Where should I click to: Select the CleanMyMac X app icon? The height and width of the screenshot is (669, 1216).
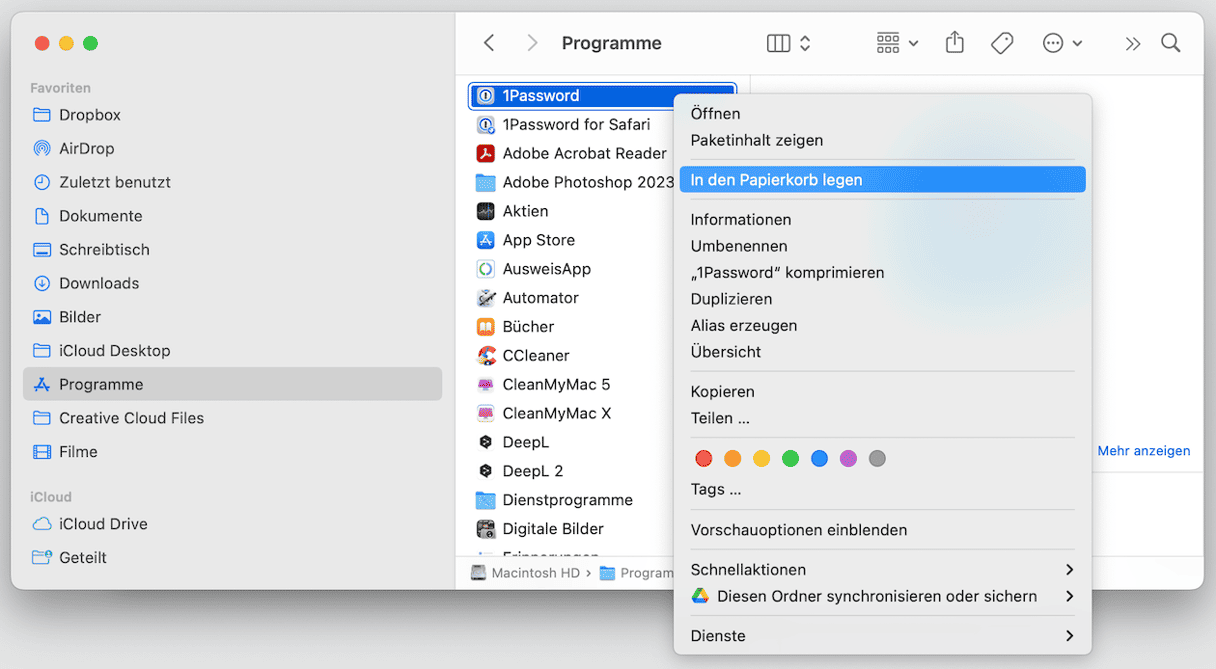pyautogui.click(x=486, y=414)
